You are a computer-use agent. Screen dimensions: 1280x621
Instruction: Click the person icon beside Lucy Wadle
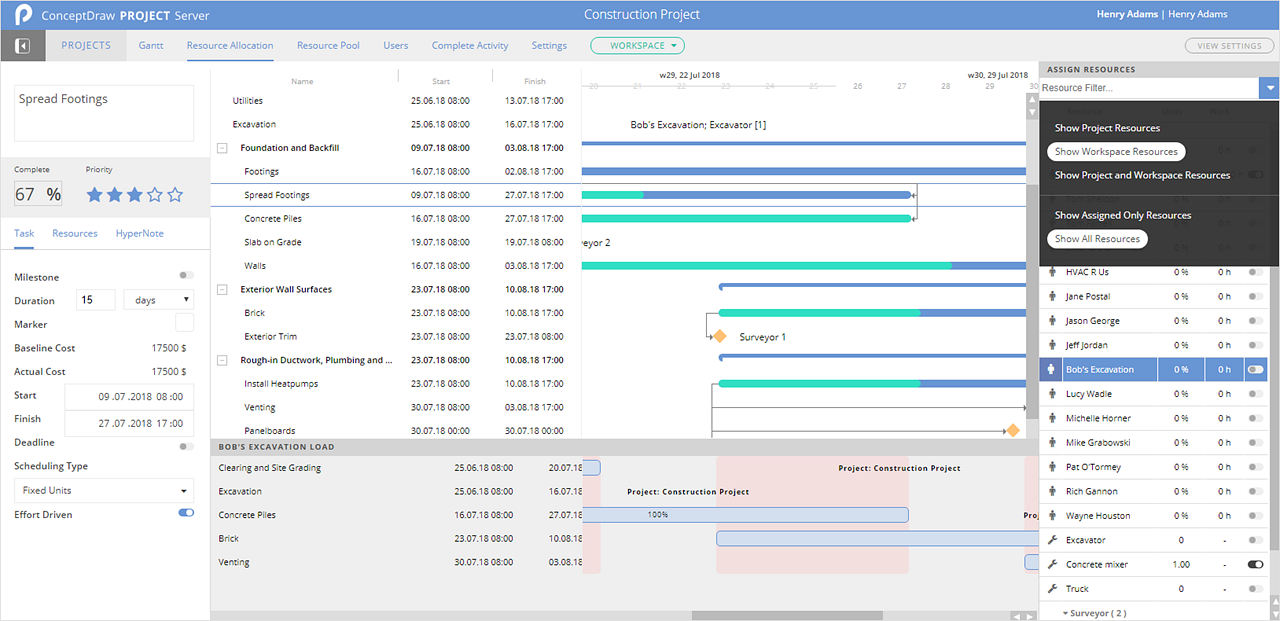coord(1052,394)
